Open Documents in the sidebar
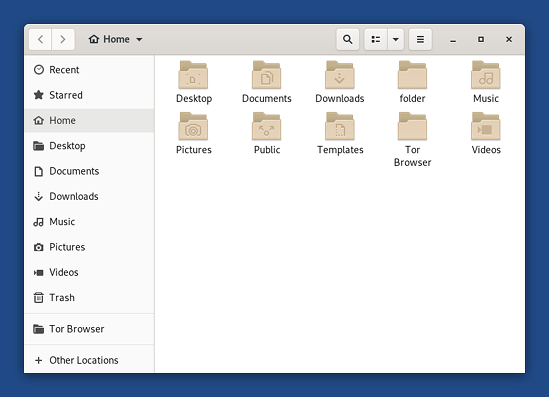This screenshot has width=549, height=397. coord(90,171)
